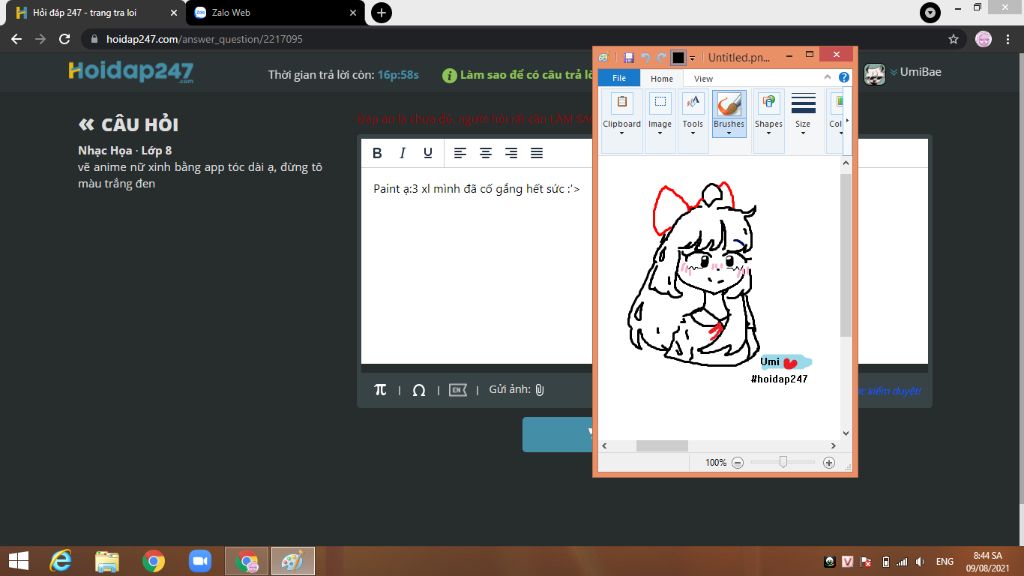Switch to Paint Home ribbon tab
Screen dimensions: 1024x576
click(662, 78)
